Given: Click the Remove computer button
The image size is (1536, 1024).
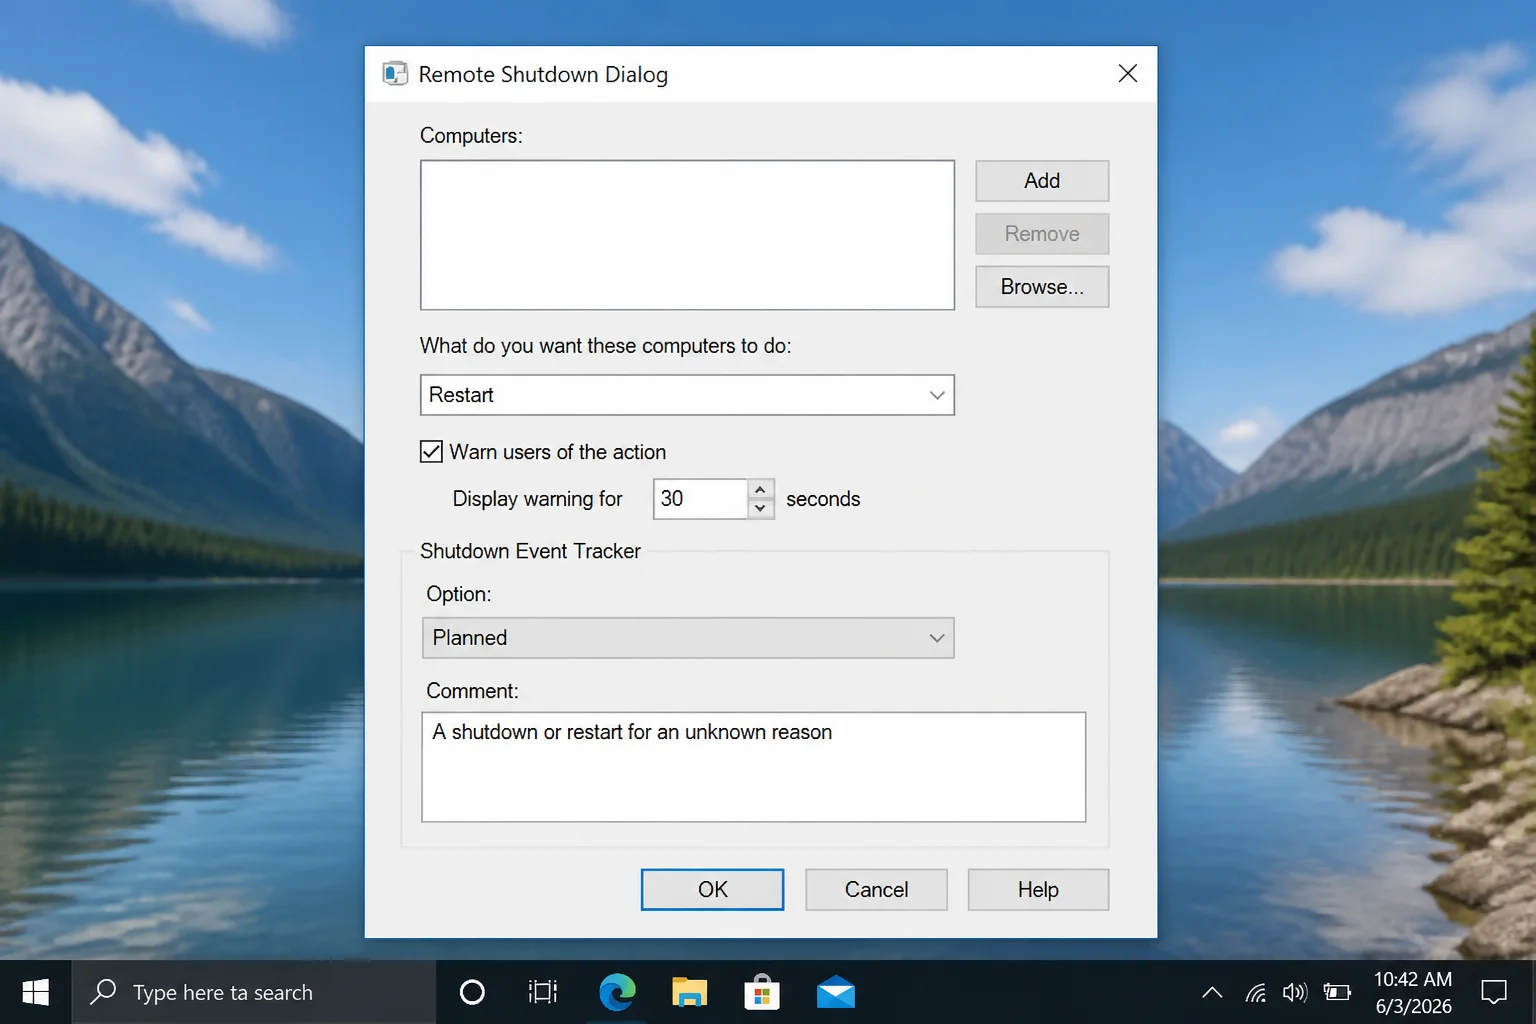Looking at the screenshot, I should click(x=1042, y=234).
